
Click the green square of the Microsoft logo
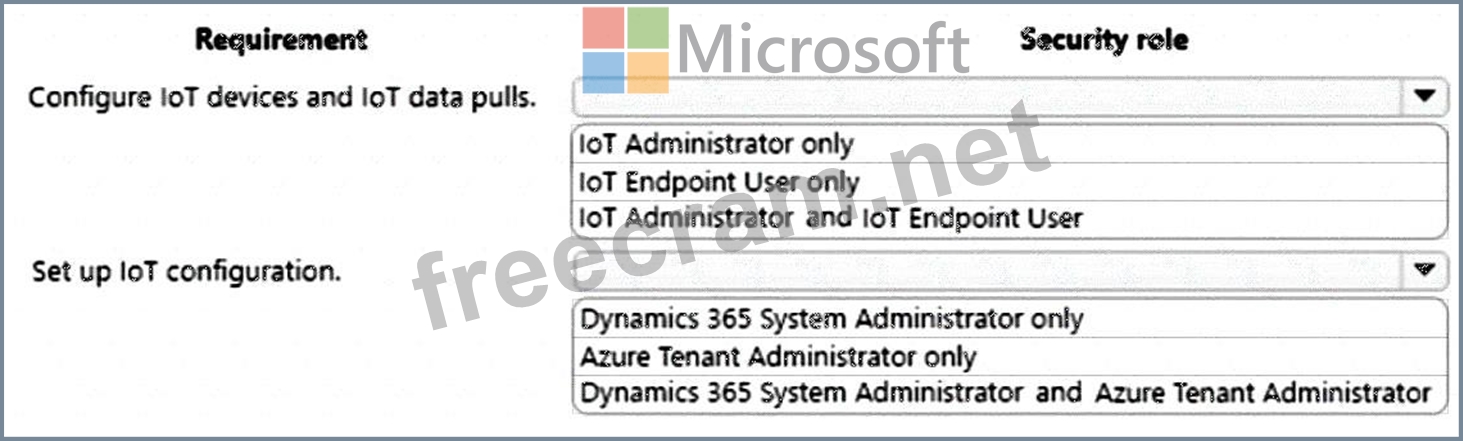coord(648,27)
